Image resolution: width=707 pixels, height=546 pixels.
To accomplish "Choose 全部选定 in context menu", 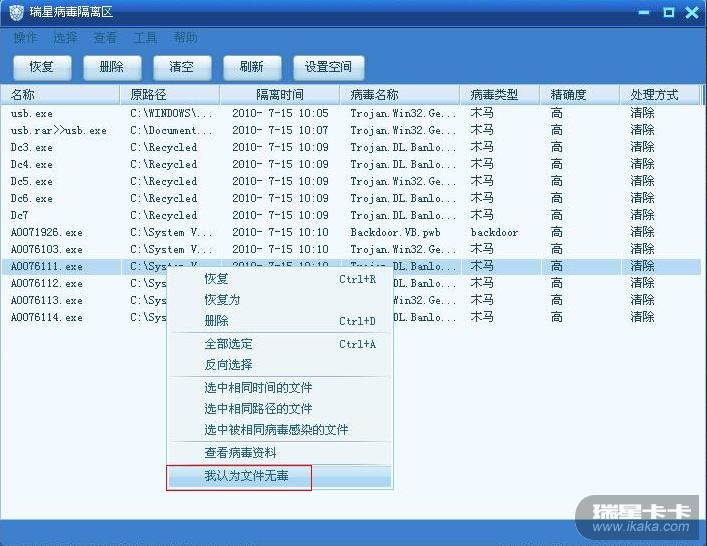I will click(280, 344).
